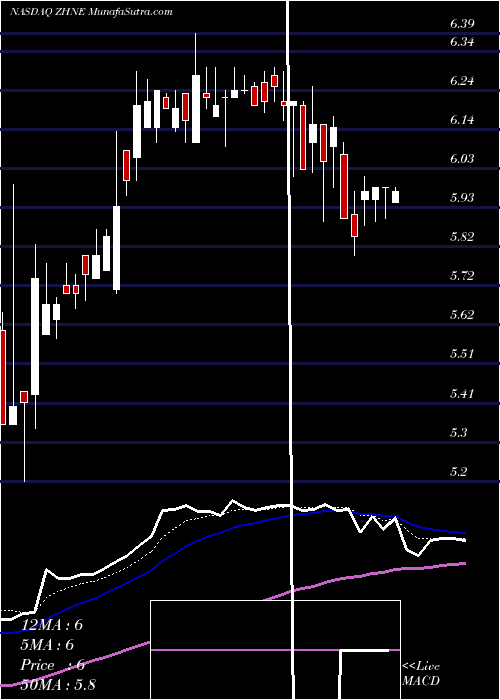
Task: Click the 5.82 price axis label
Action: (462, 237)
